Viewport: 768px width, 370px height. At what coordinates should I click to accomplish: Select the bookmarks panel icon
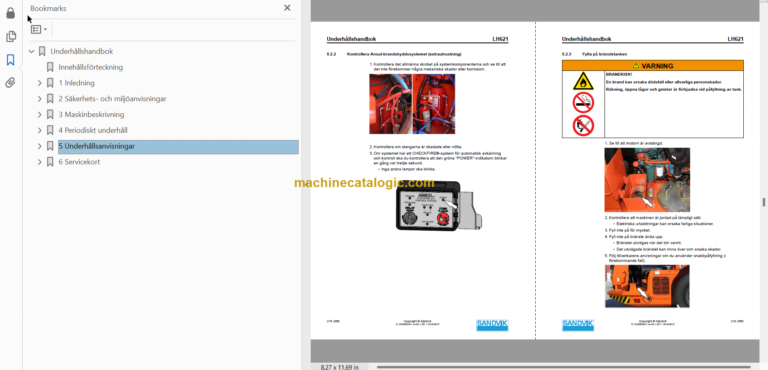[x=10, y=60]
